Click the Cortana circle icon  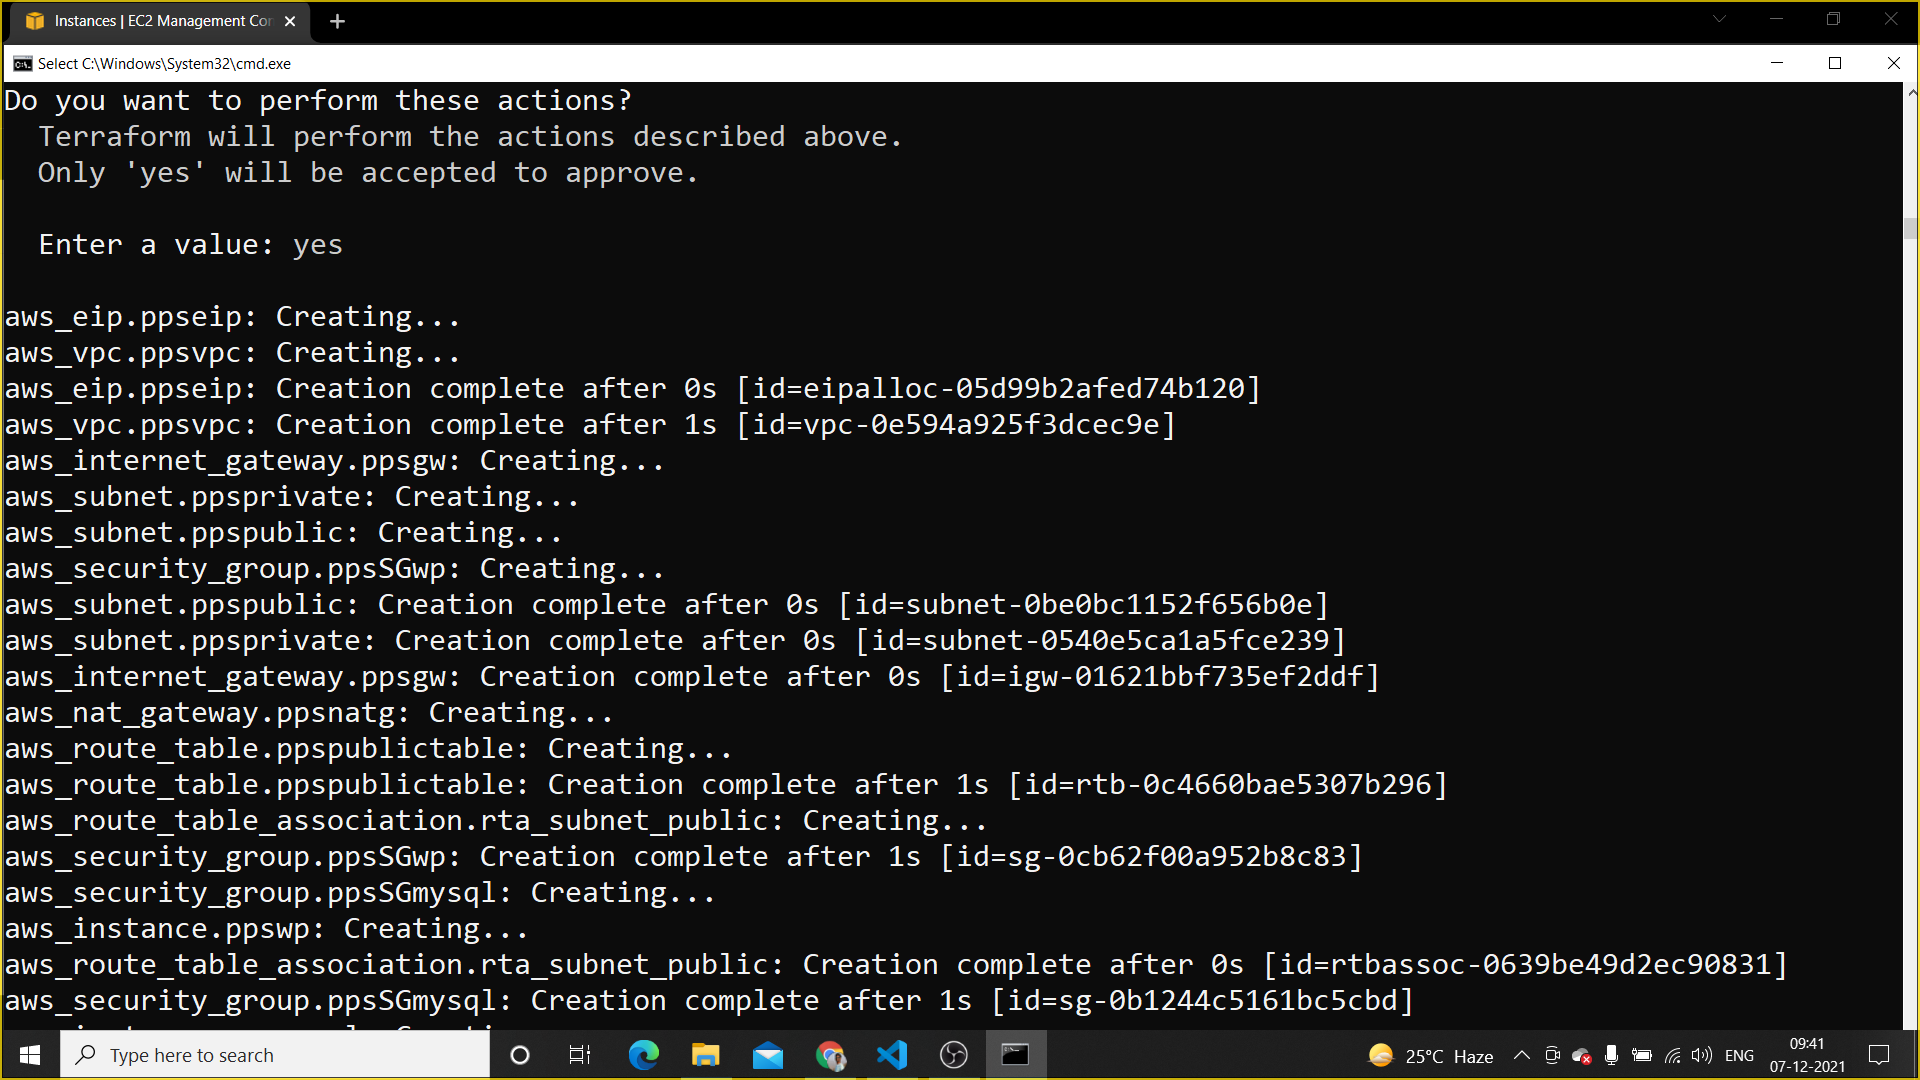pos(519,1055)
